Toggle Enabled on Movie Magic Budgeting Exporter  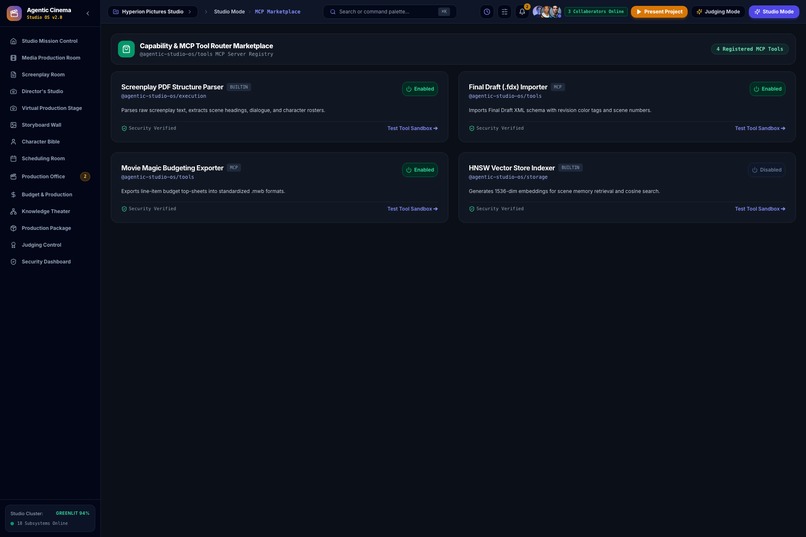(x=420, y=170)
